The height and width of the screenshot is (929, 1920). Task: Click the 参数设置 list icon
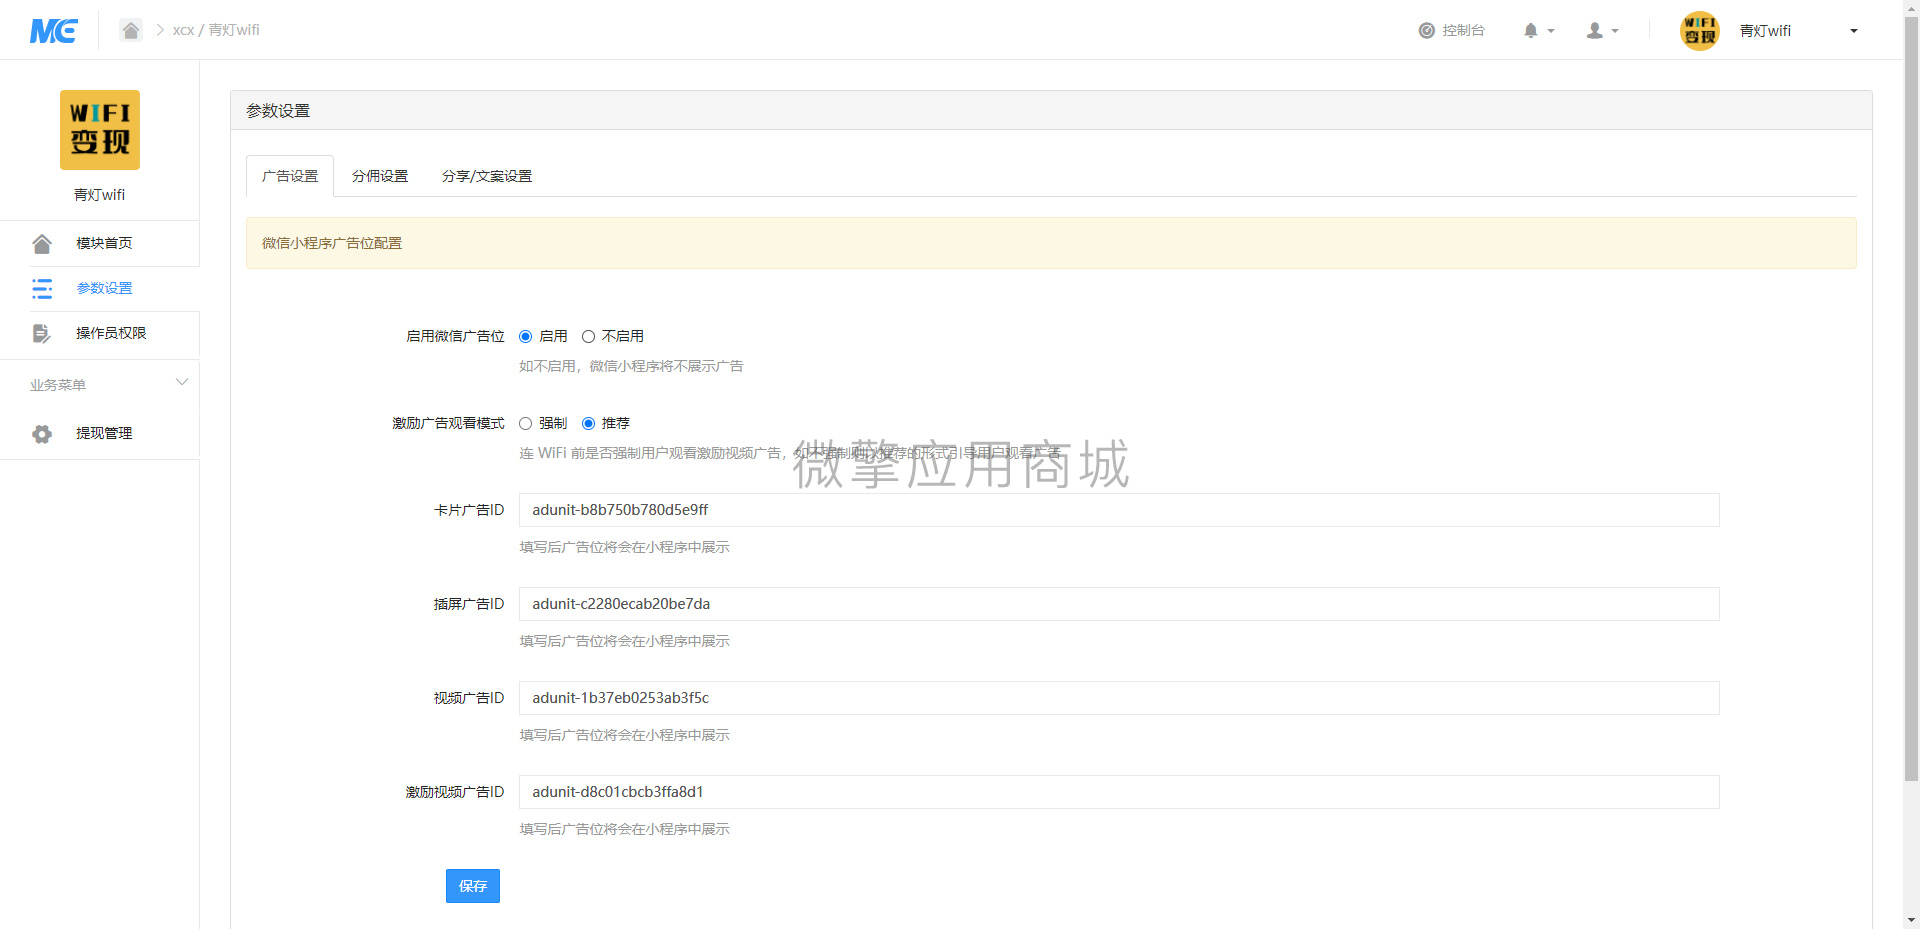click(x=42, y=289)
